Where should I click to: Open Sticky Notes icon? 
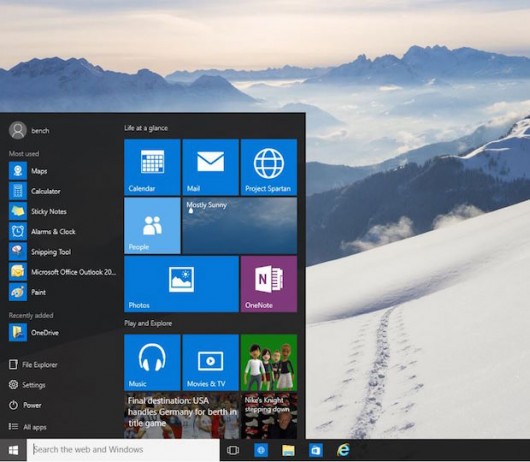pos(18,211)
